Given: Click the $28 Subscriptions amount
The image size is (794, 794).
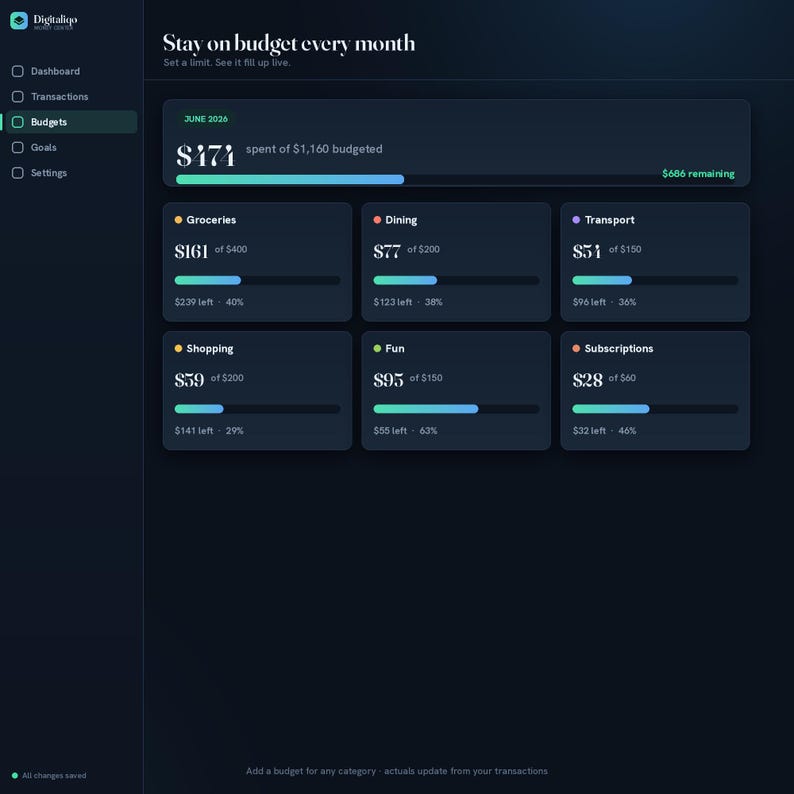Looking at the screenshot, I should [x=587, y=380].
